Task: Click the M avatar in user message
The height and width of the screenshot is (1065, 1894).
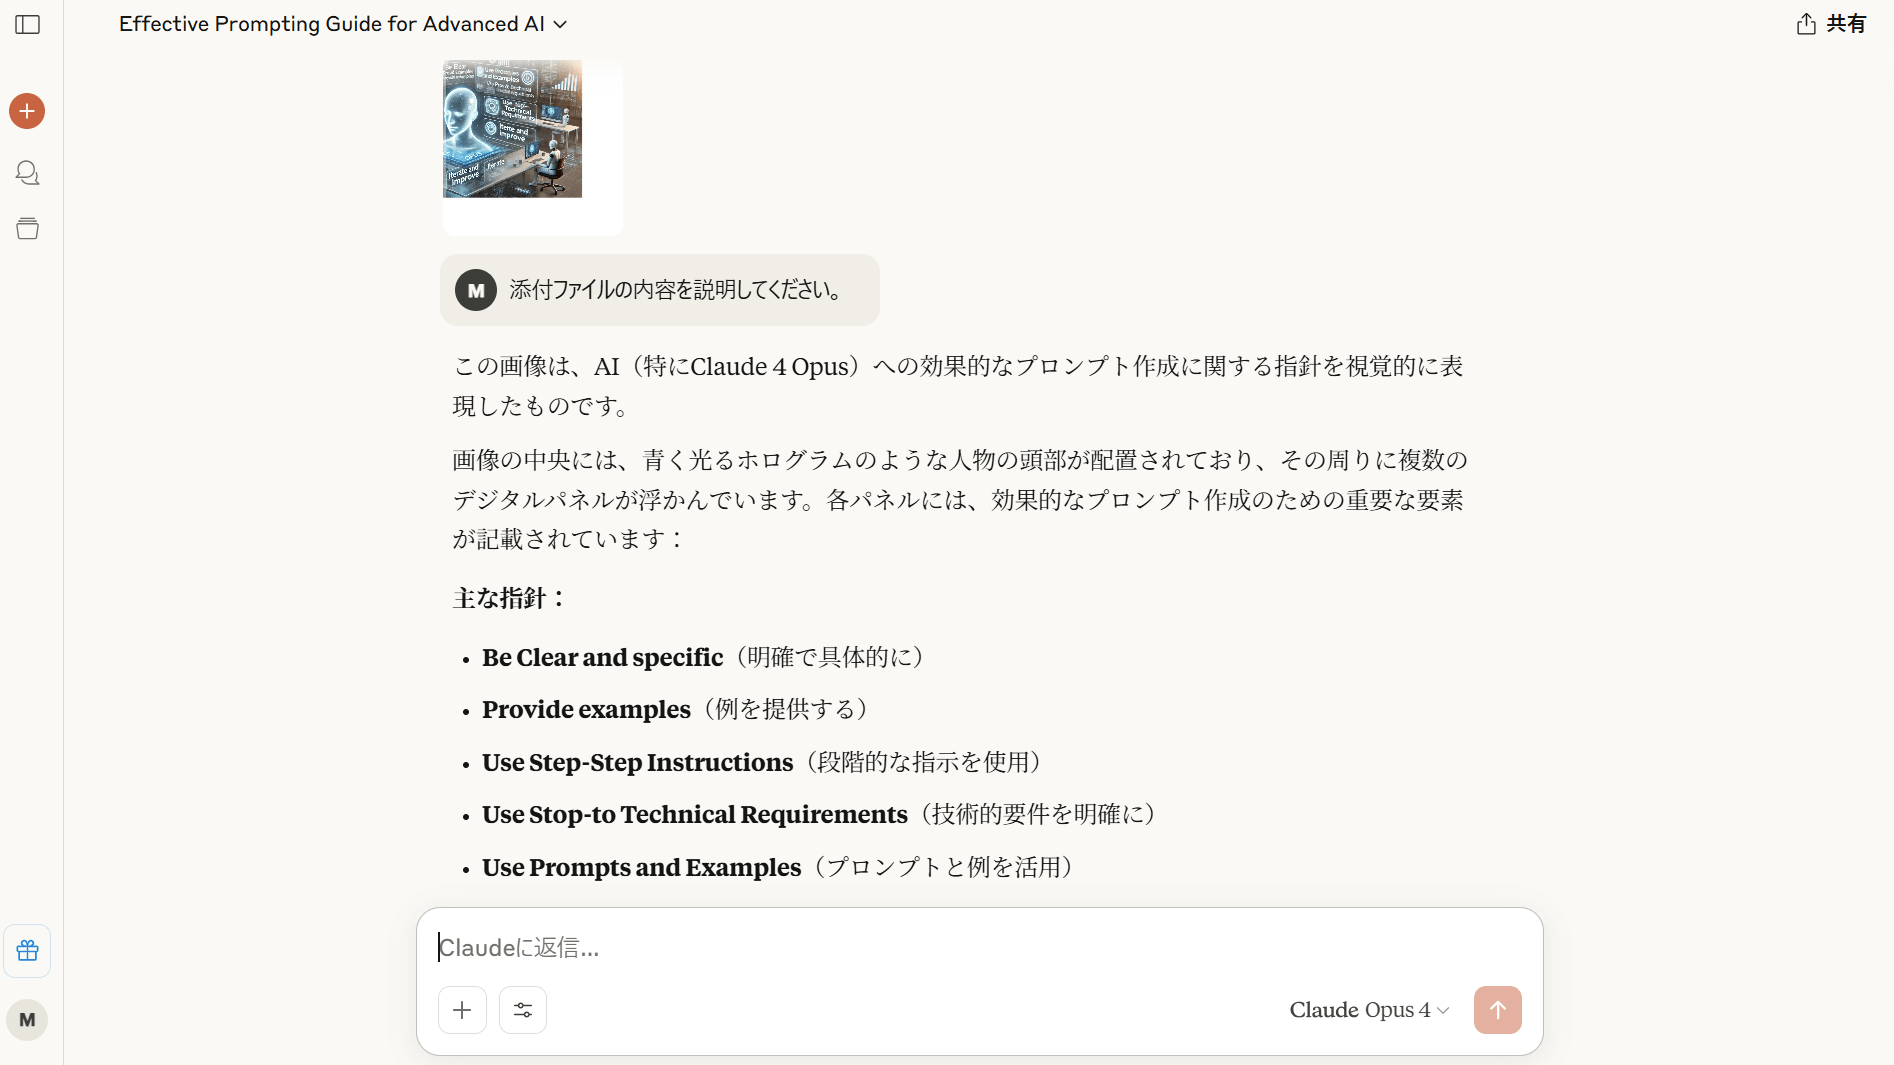Action: click(476, 290)
